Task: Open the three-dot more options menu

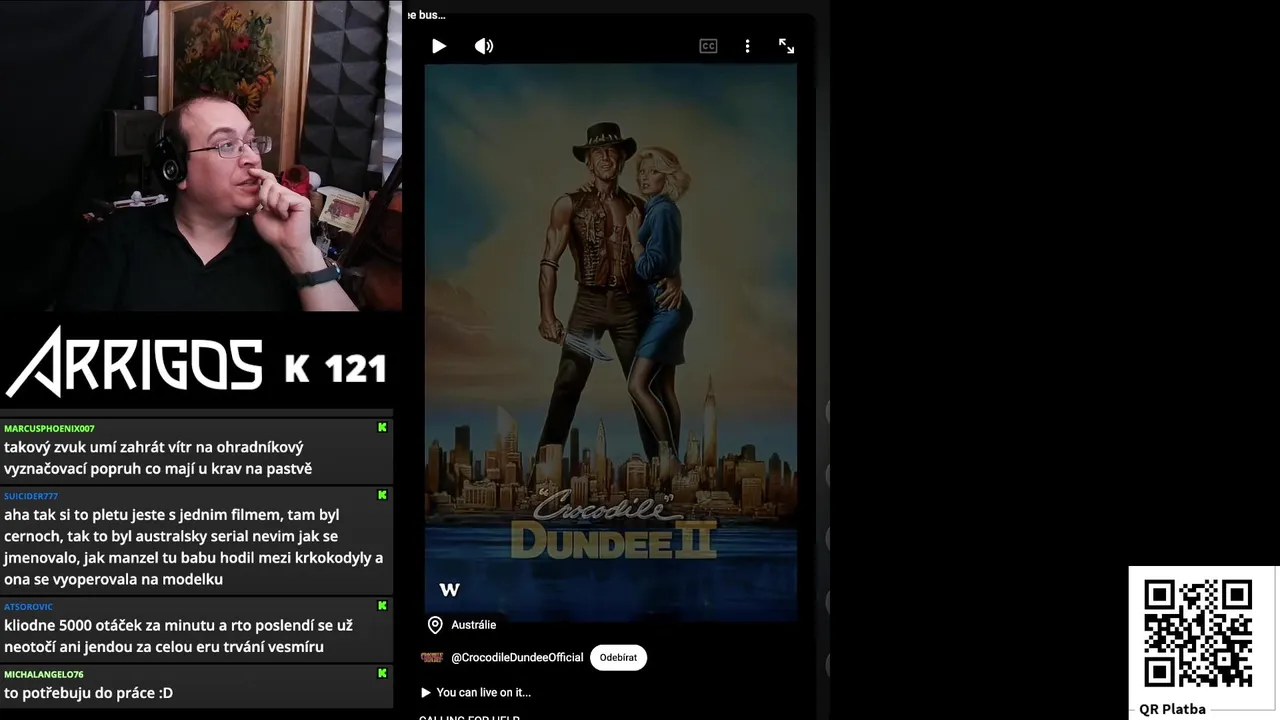Action: (x=747, y=46)
